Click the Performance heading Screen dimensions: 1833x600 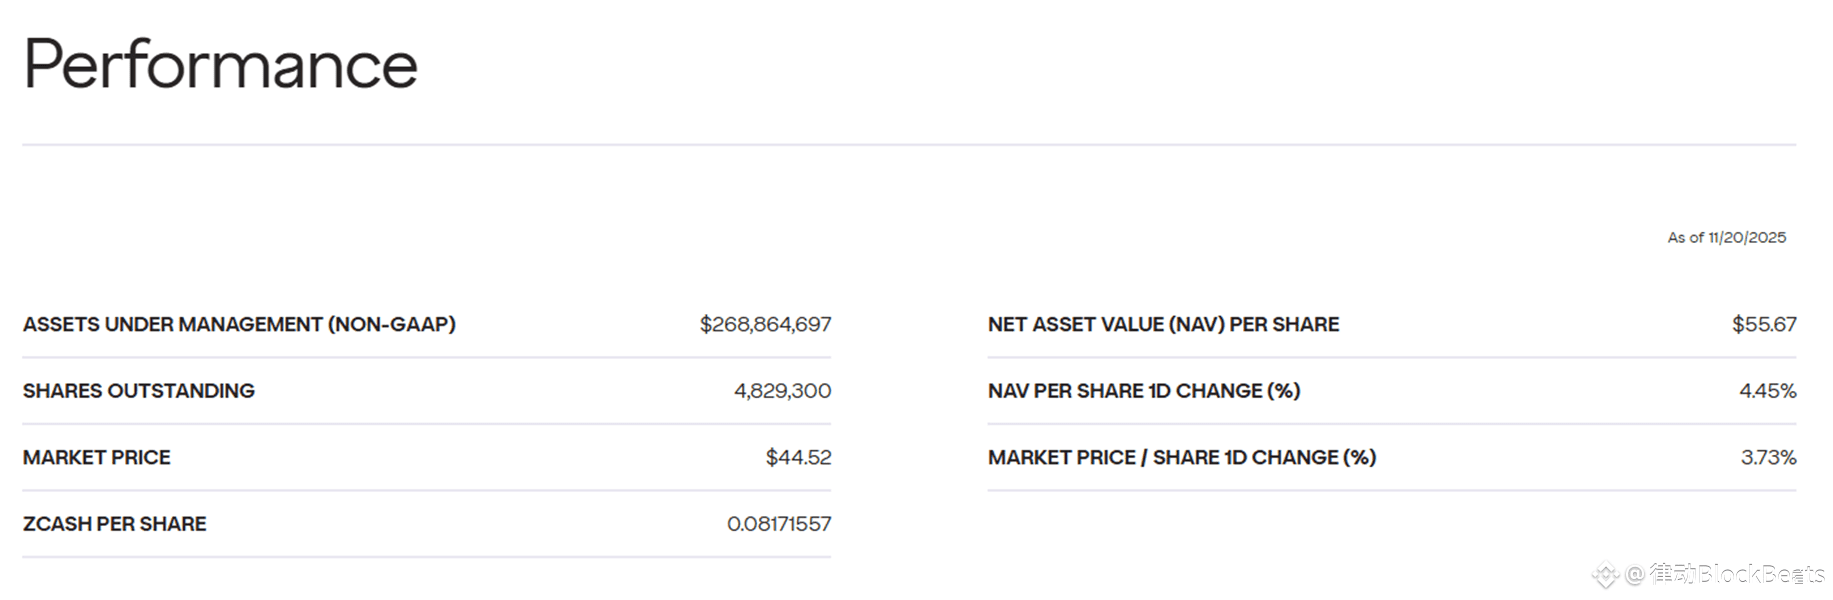tap(220, 64)
